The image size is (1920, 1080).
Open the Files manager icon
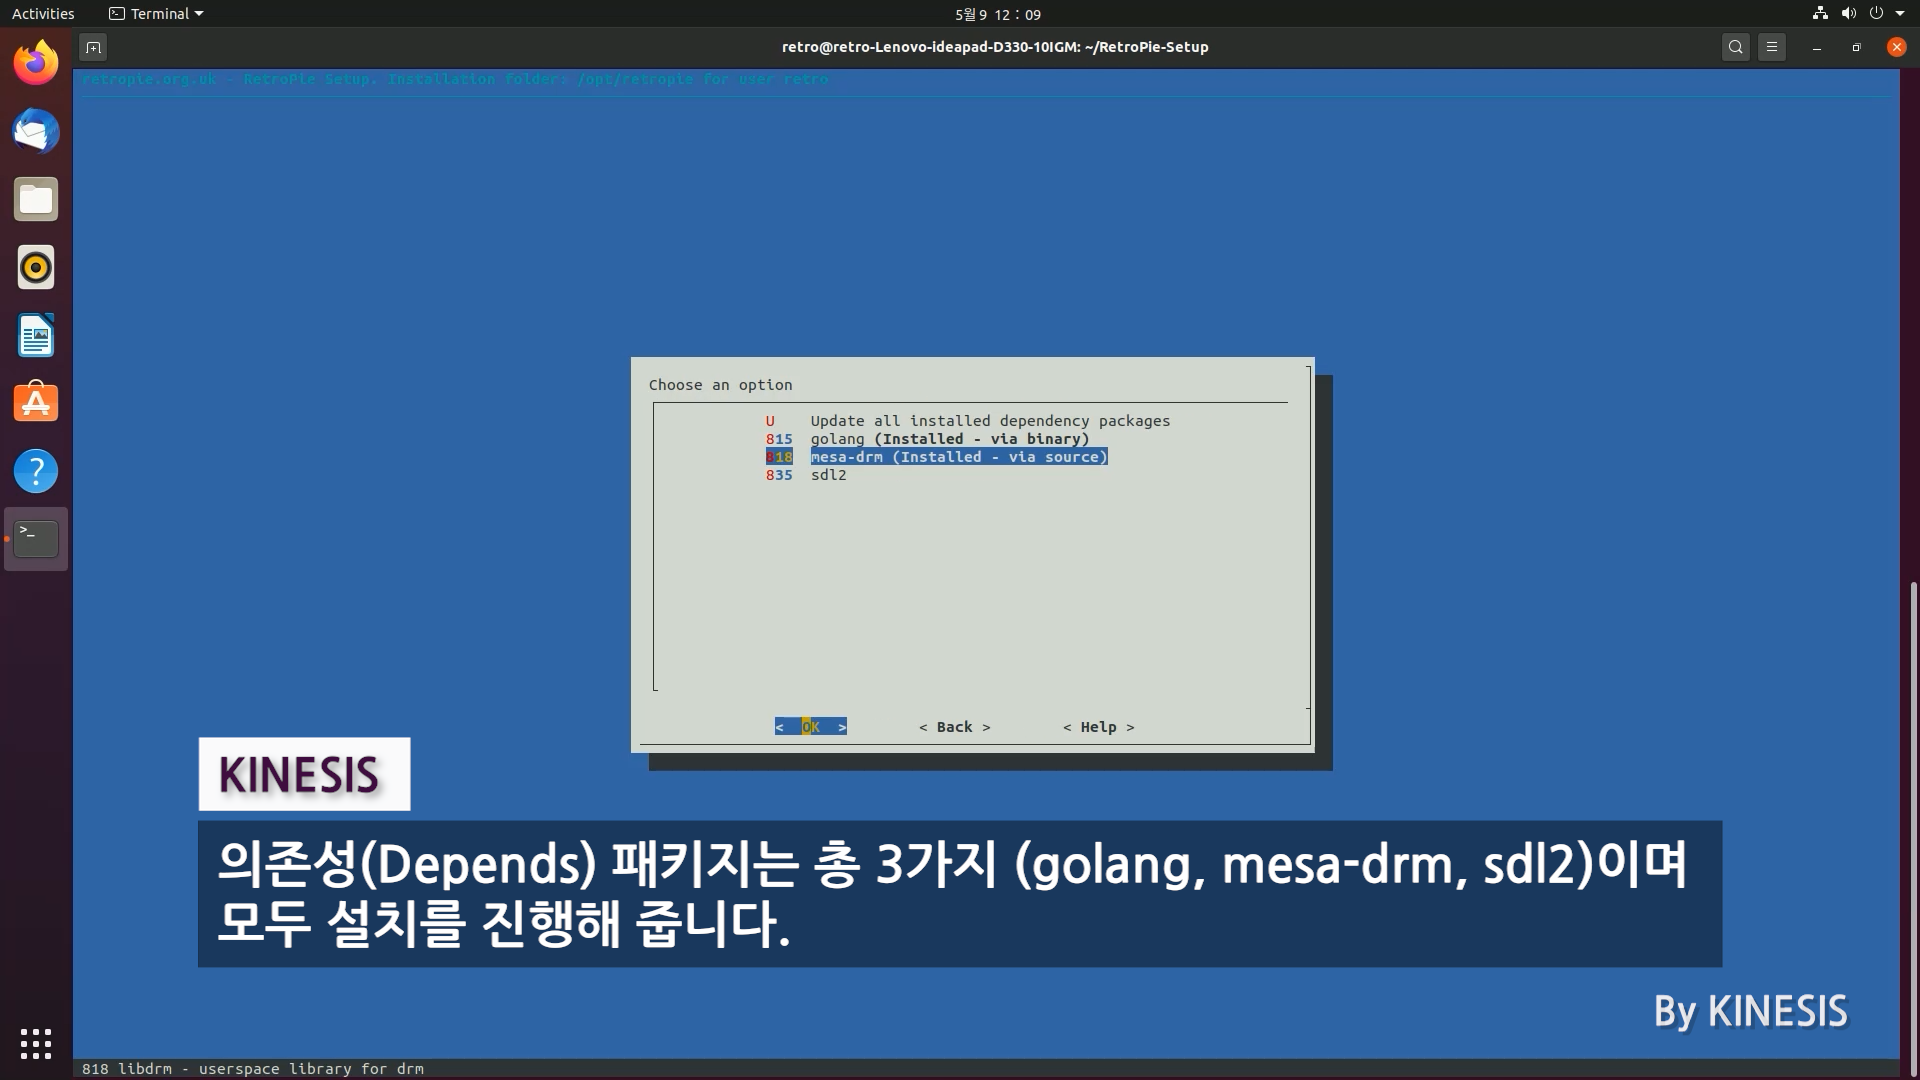[36, 200]
